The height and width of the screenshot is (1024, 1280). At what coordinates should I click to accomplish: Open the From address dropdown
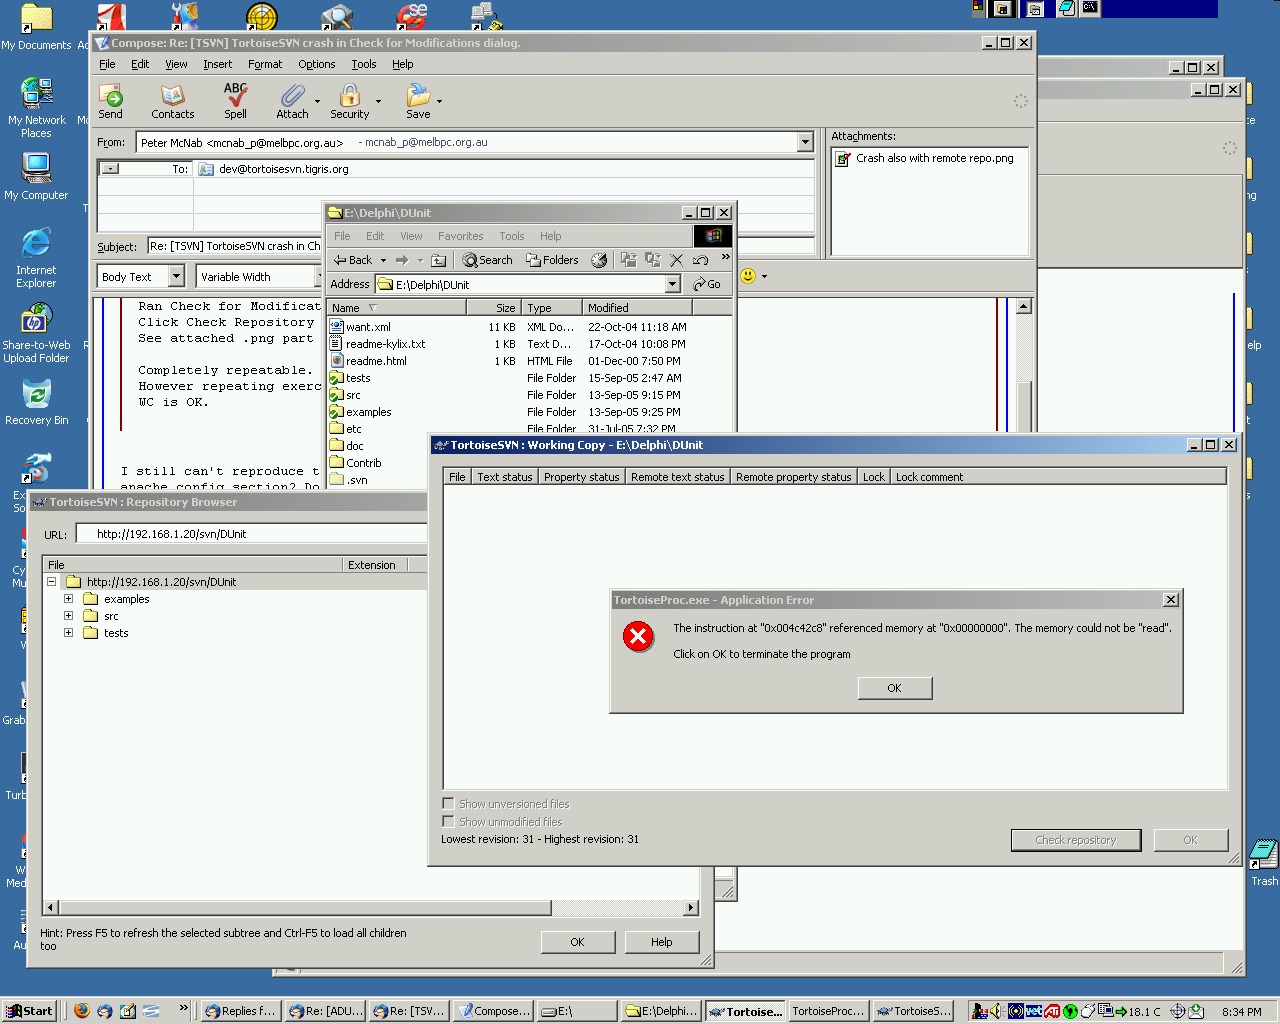805,142
